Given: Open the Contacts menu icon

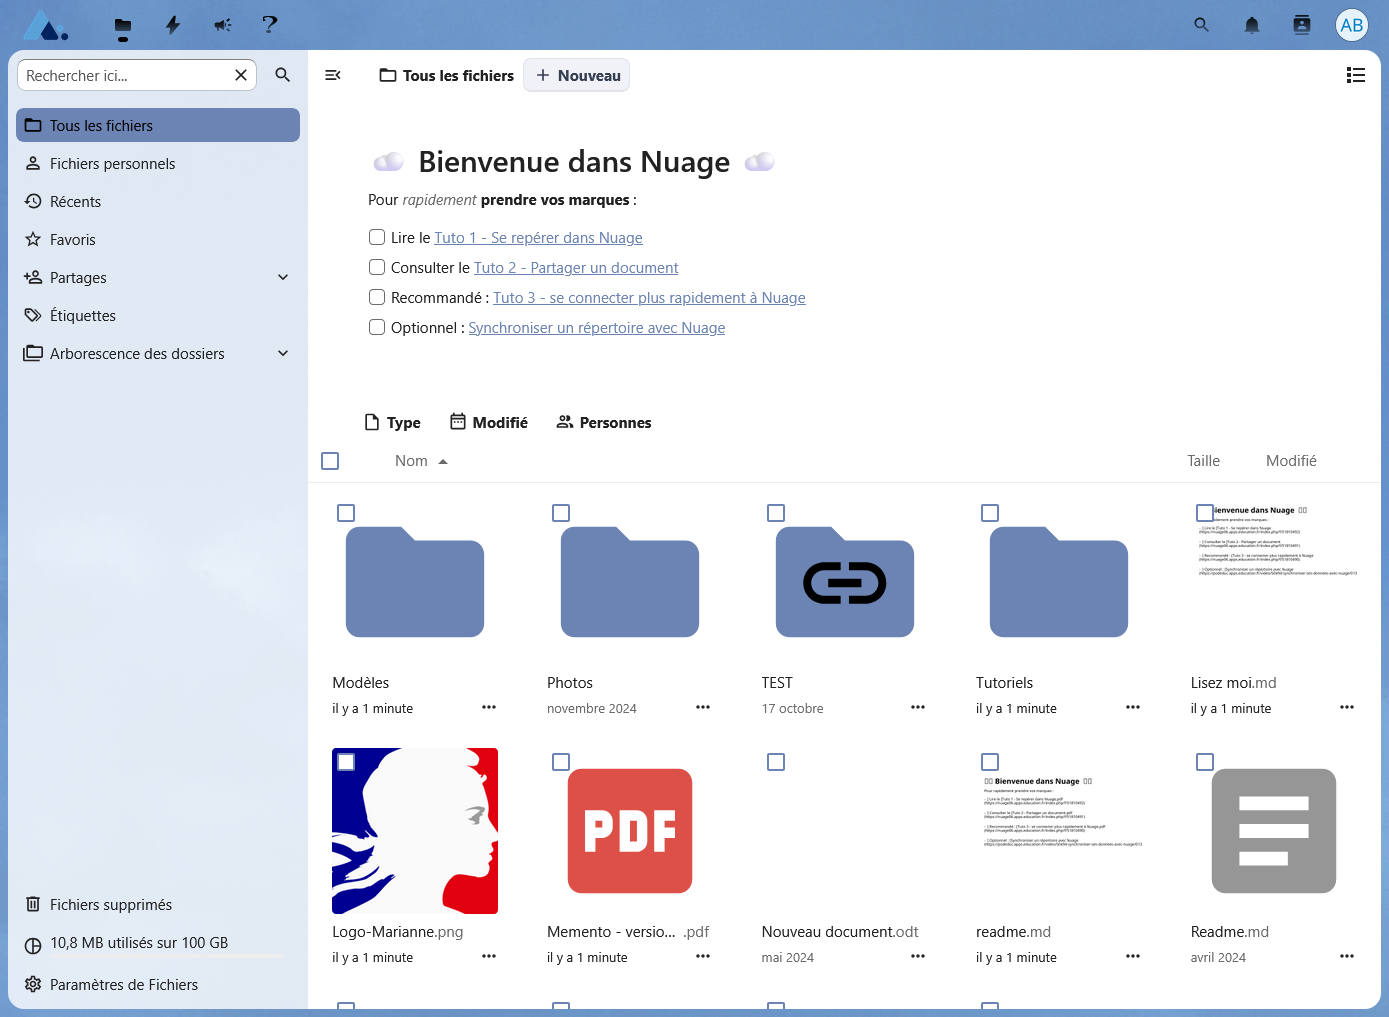Looking at the screenshot, I should point(1302,25).
